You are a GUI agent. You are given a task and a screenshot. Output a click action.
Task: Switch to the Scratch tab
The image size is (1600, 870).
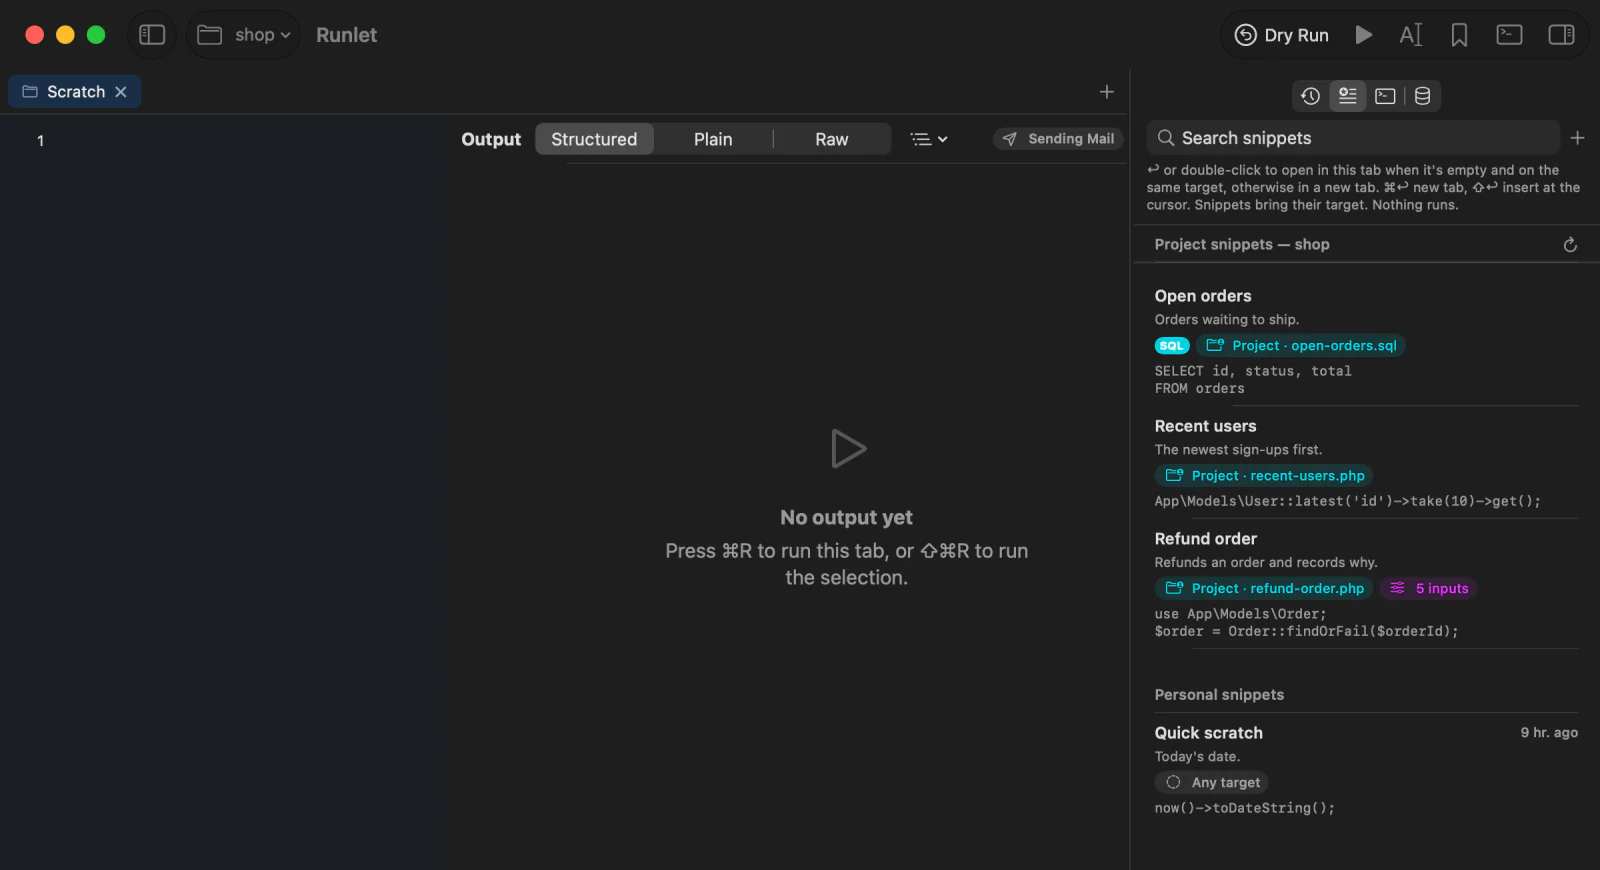pyautogui.click(x=75, y=92)
